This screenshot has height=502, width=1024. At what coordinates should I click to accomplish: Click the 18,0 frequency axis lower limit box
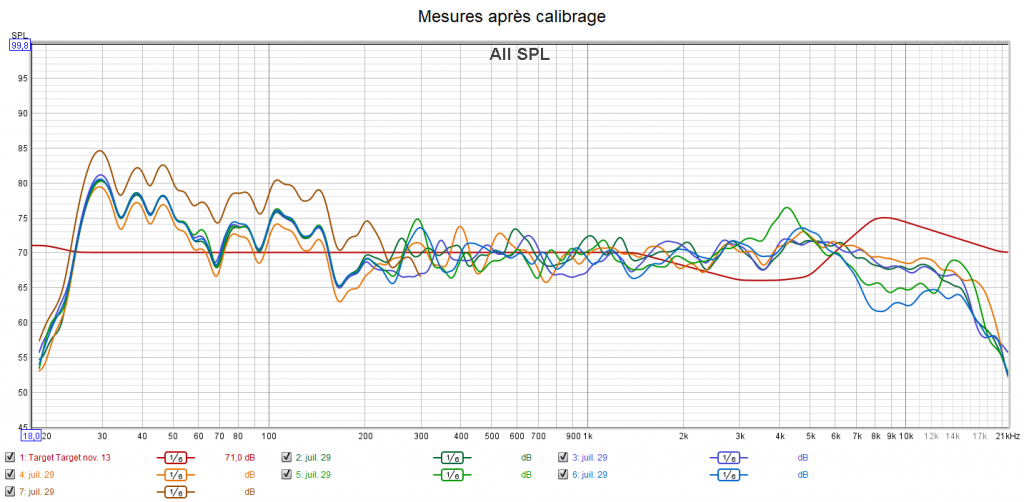[x=31, y=436]
